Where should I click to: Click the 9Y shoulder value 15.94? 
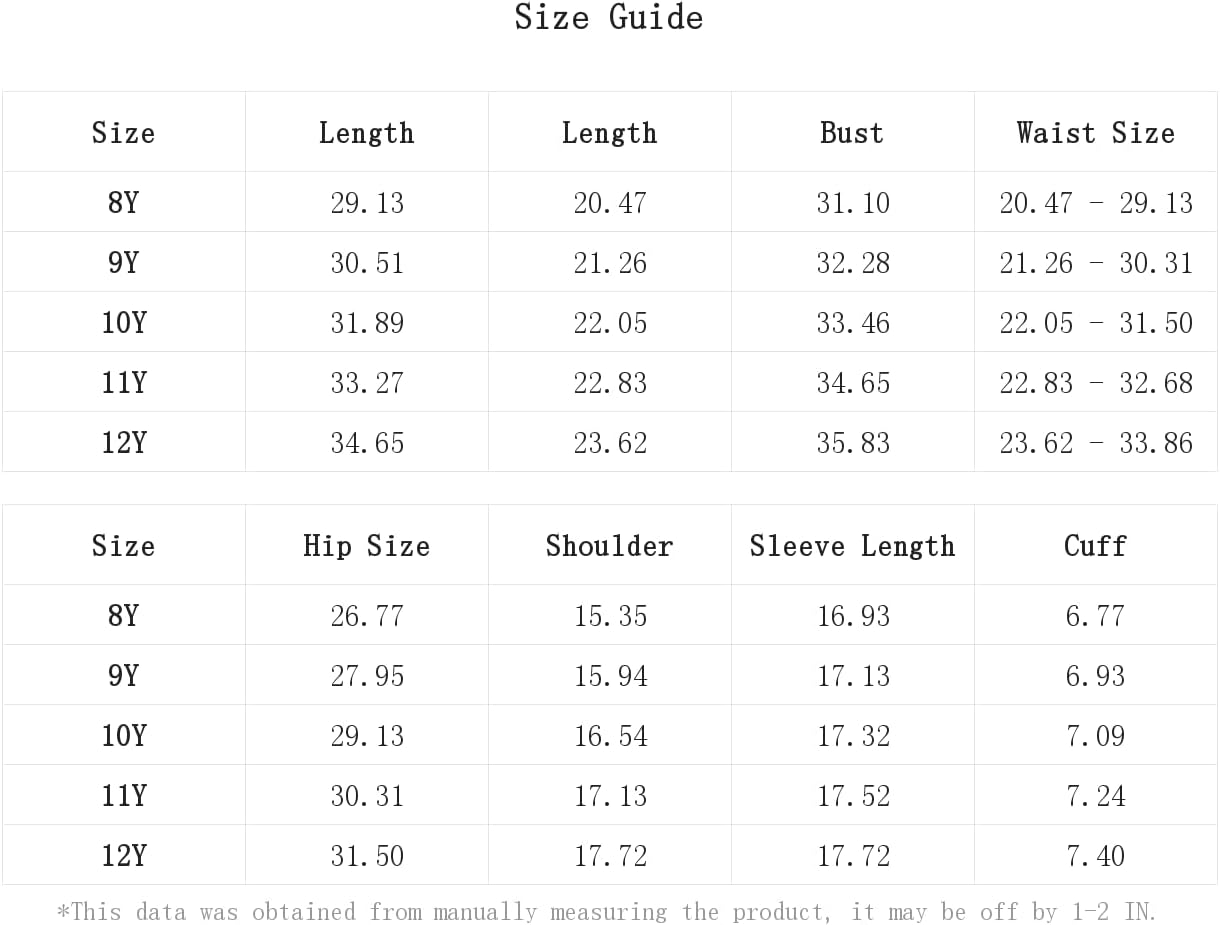point(610,676)
